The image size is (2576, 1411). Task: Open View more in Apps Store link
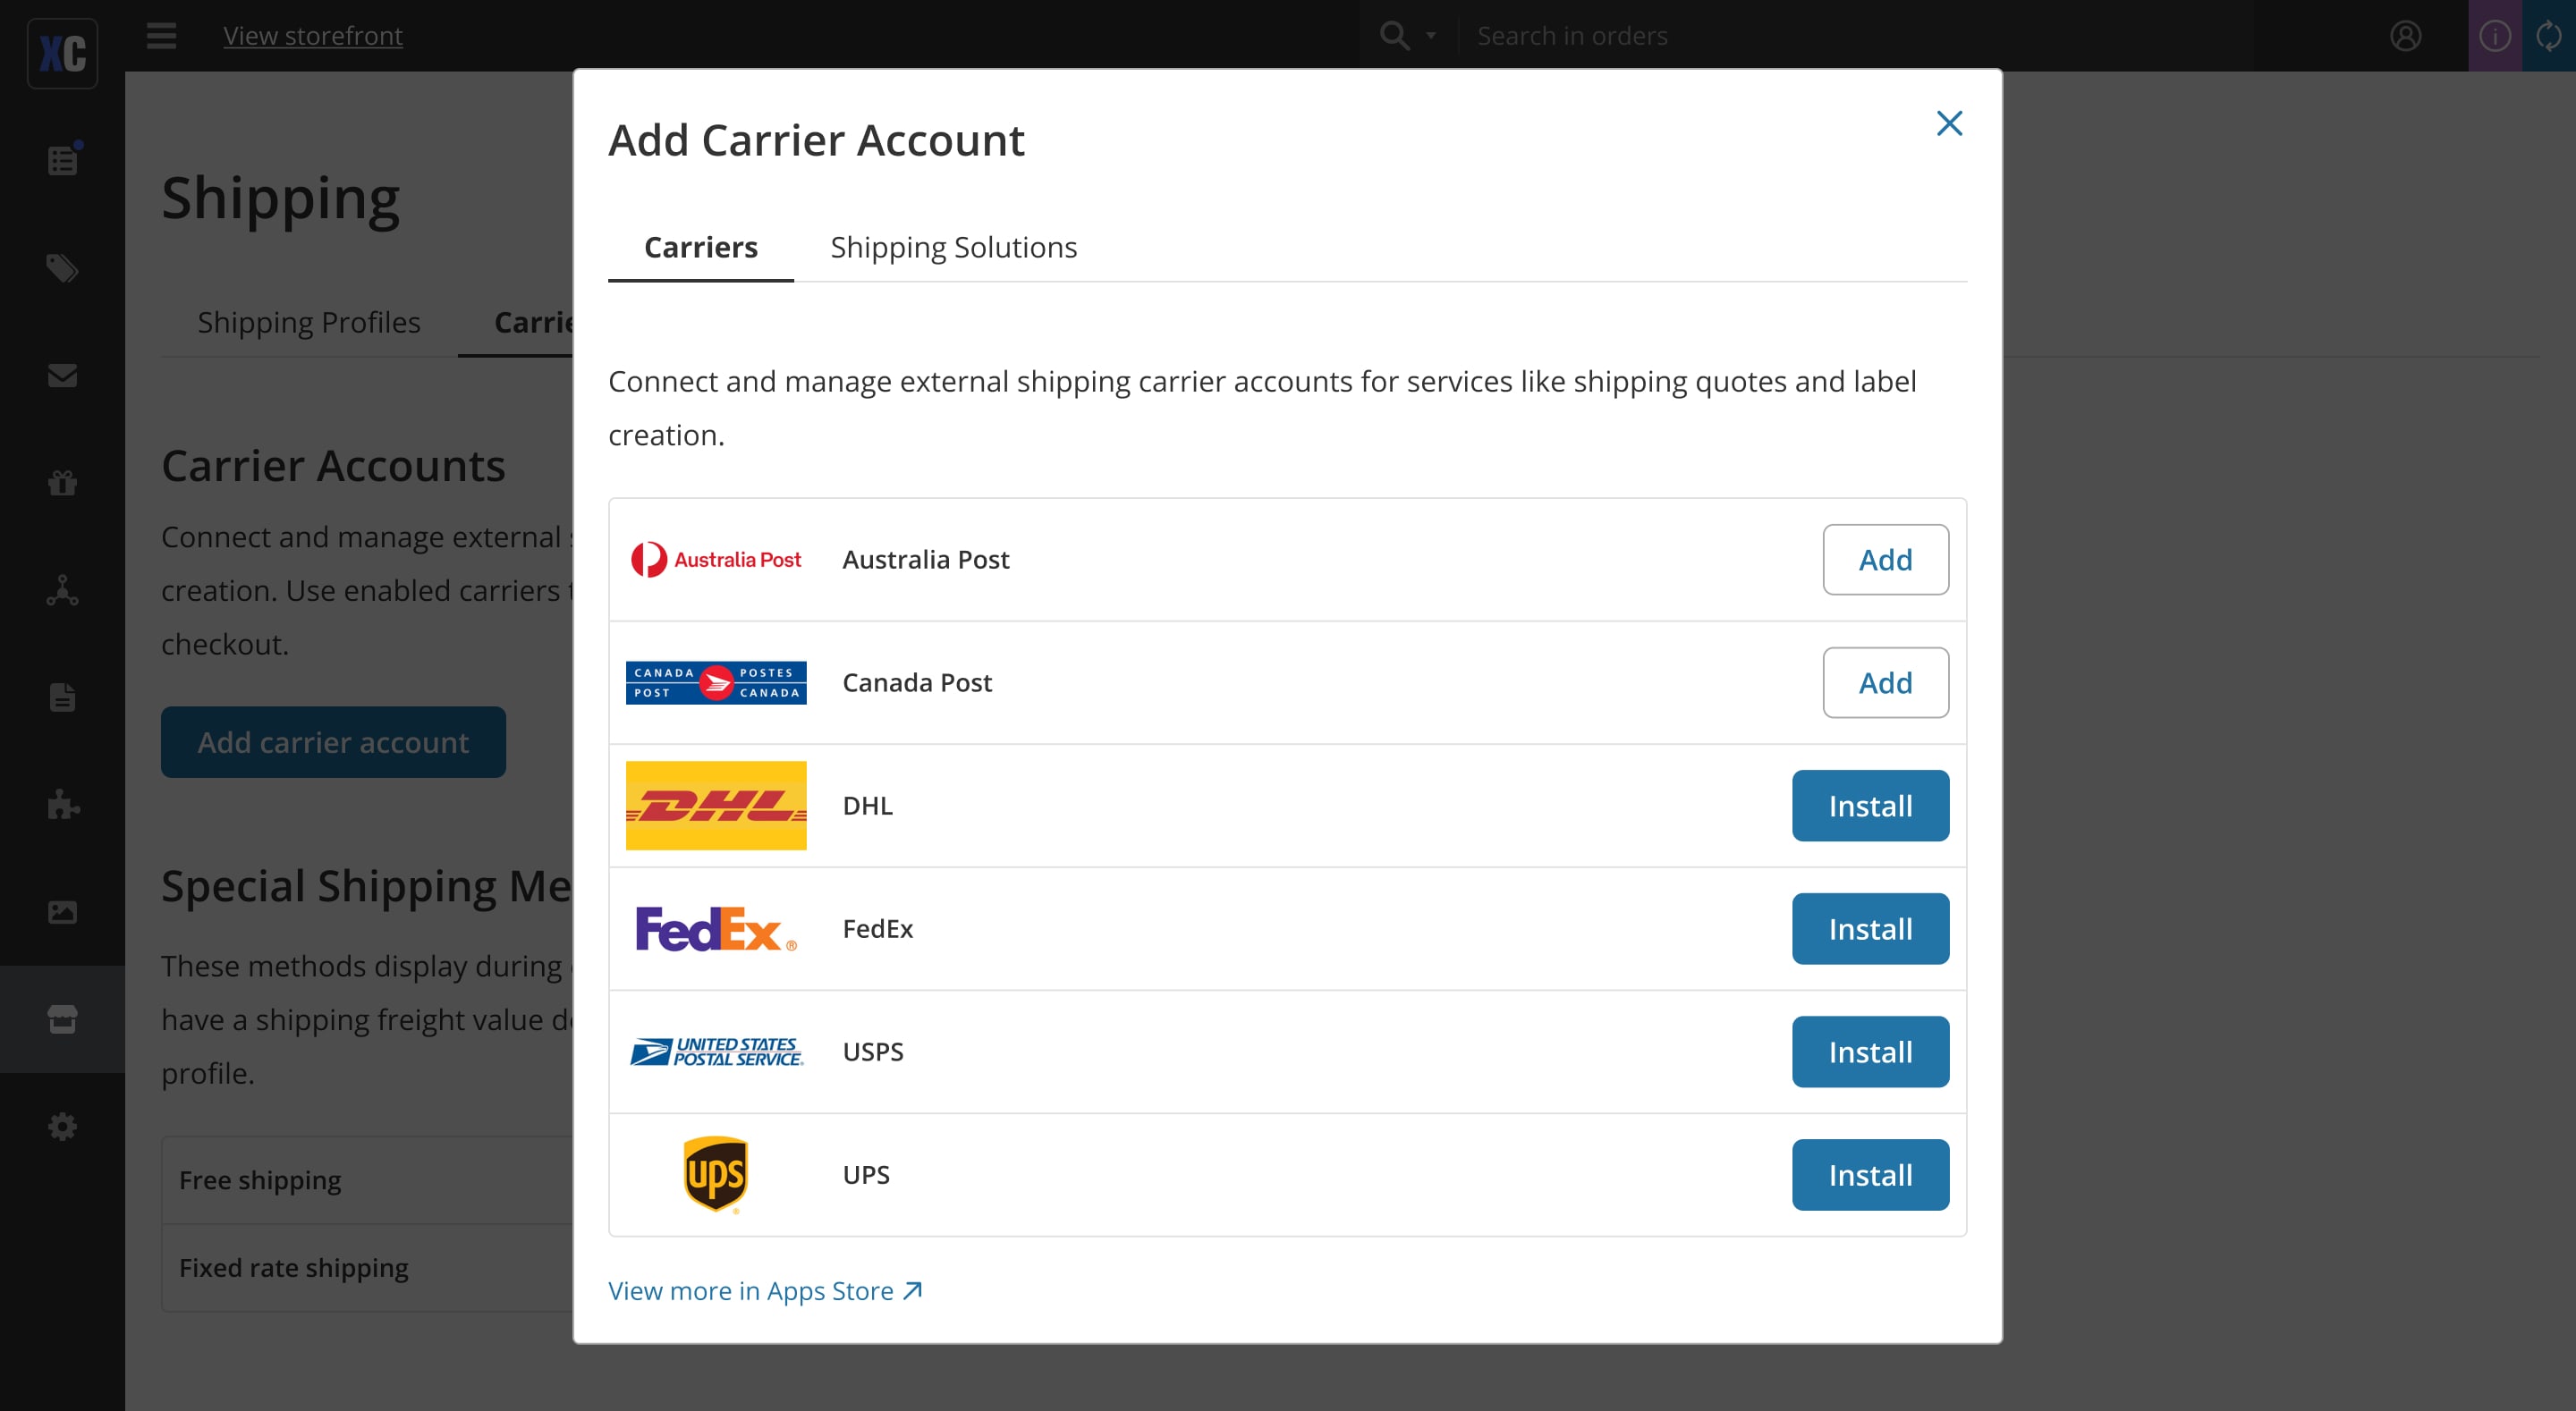765,1290
